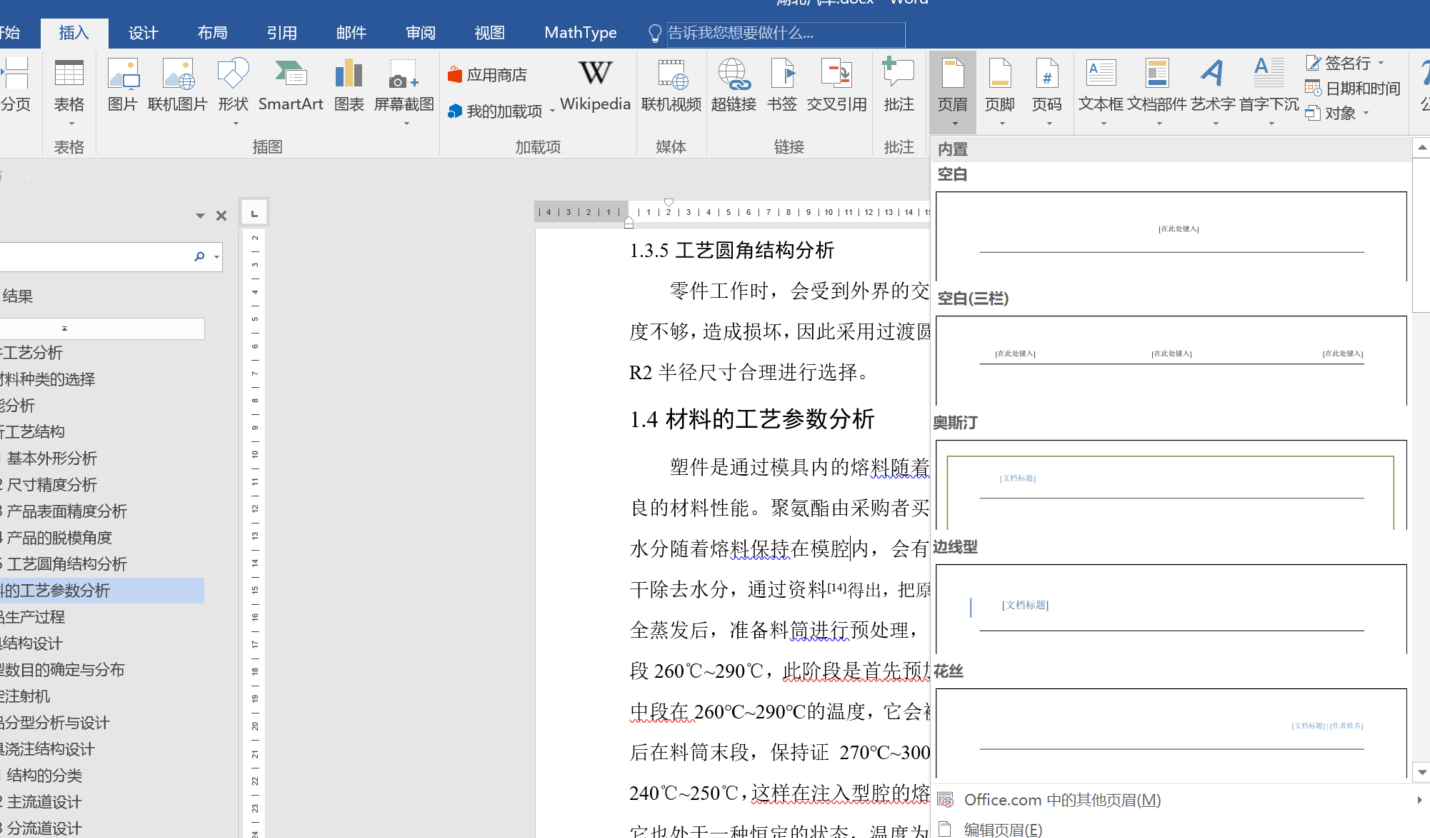
Task: Open the Table insert tool
Action: coord(69,91)
